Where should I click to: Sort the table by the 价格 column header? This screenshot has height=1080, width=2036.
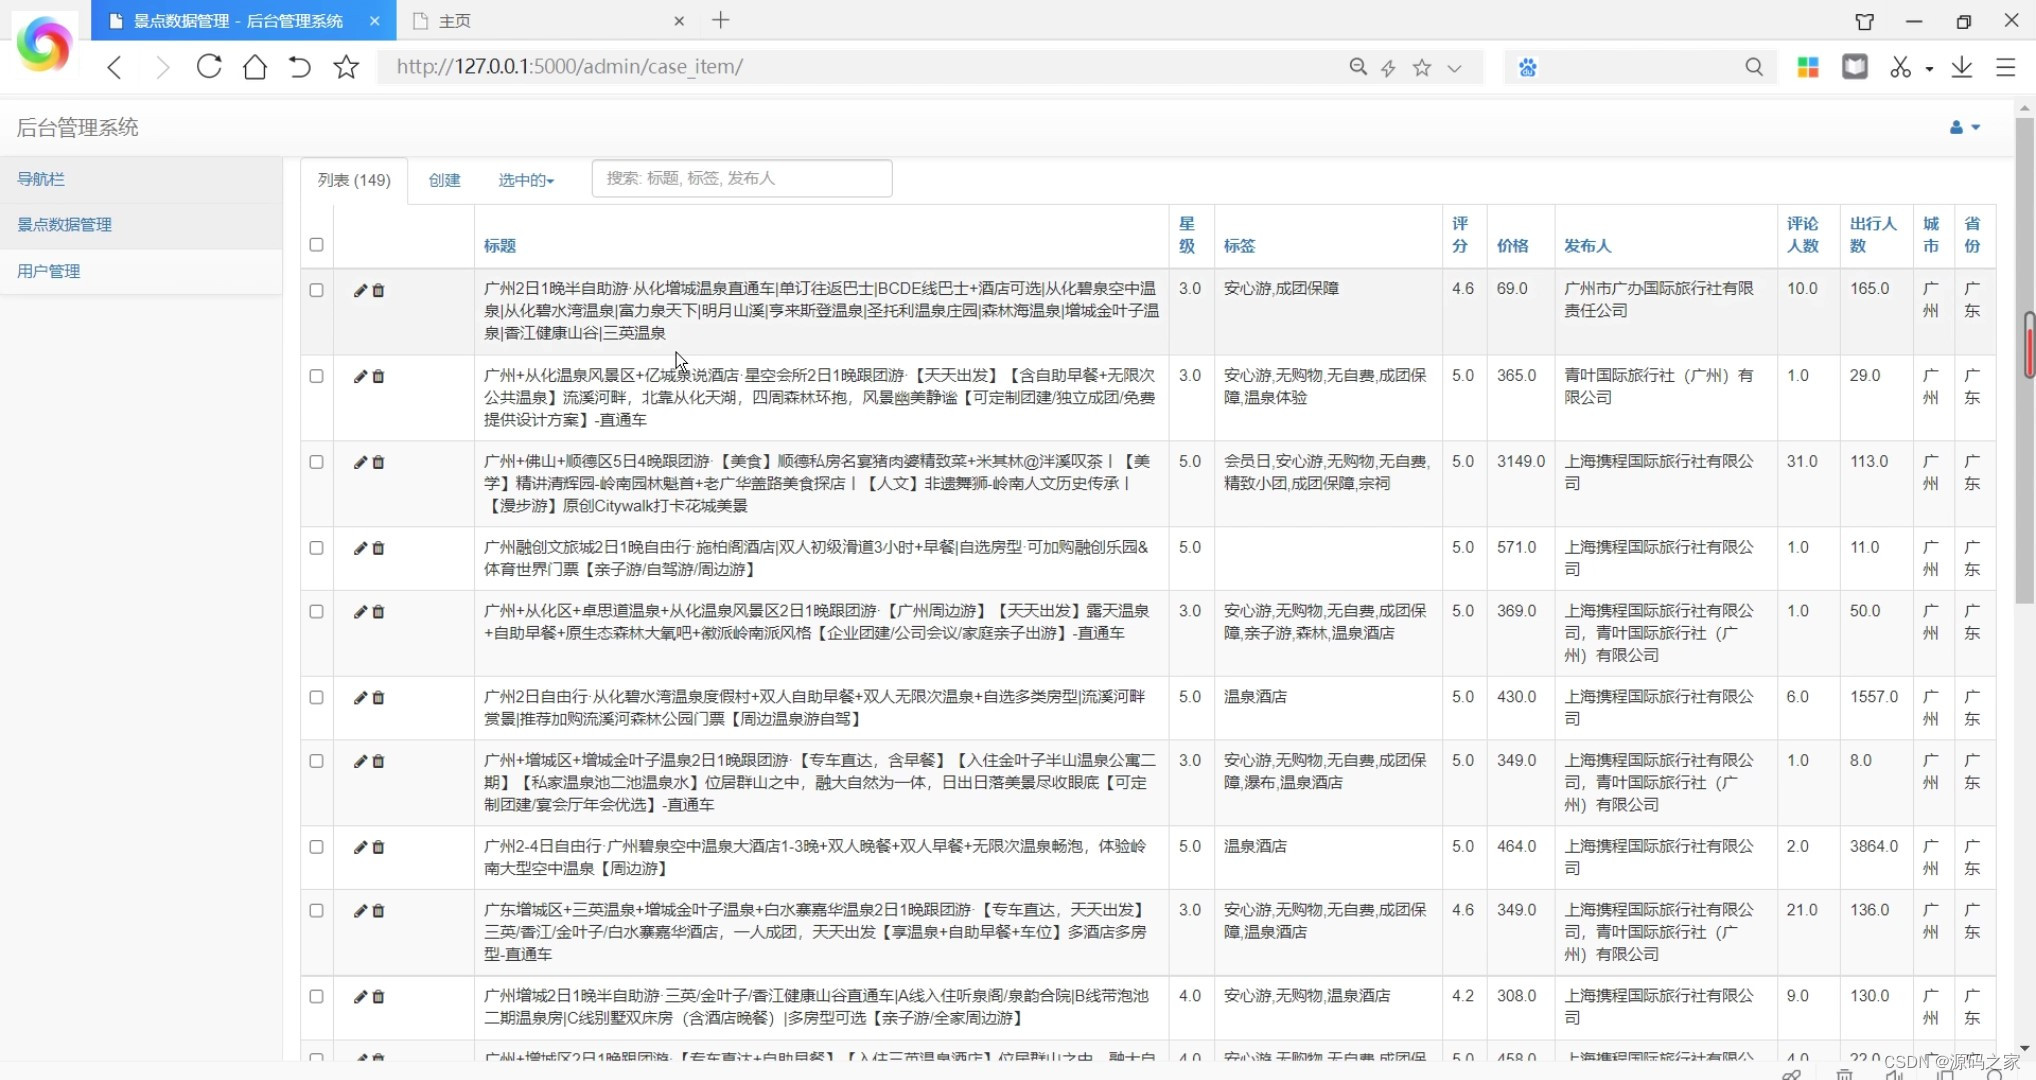1512,245
